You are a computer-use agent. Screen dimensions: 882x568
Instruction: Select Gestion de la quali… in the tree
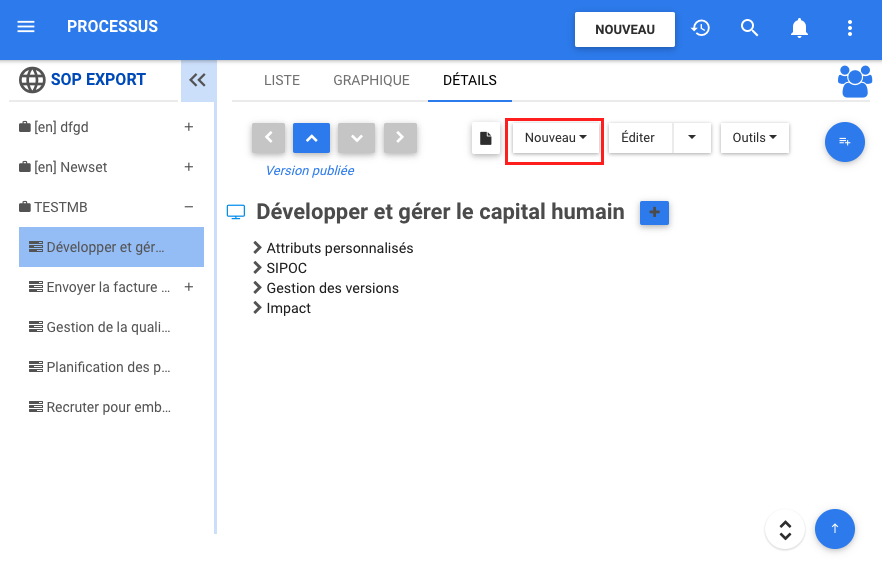(108, 327)
